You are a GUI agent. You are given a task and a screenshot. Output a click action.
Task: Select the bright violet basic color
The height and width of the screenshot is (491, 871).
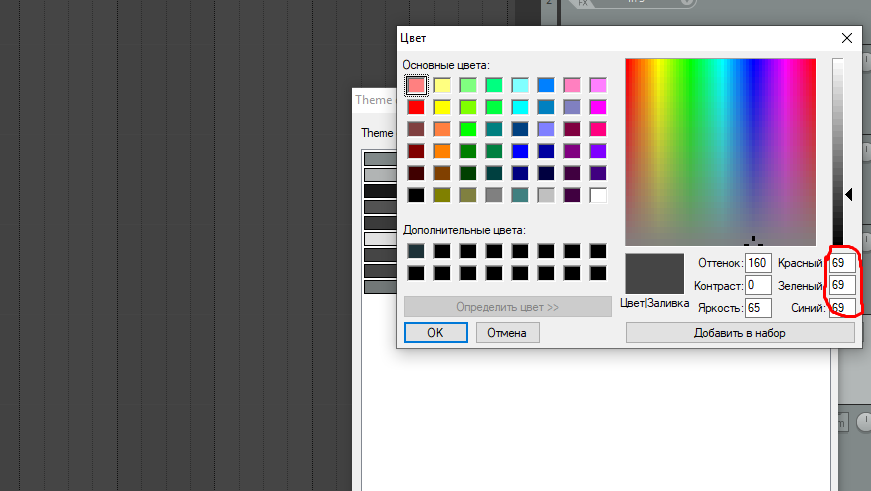coord(598,151)
